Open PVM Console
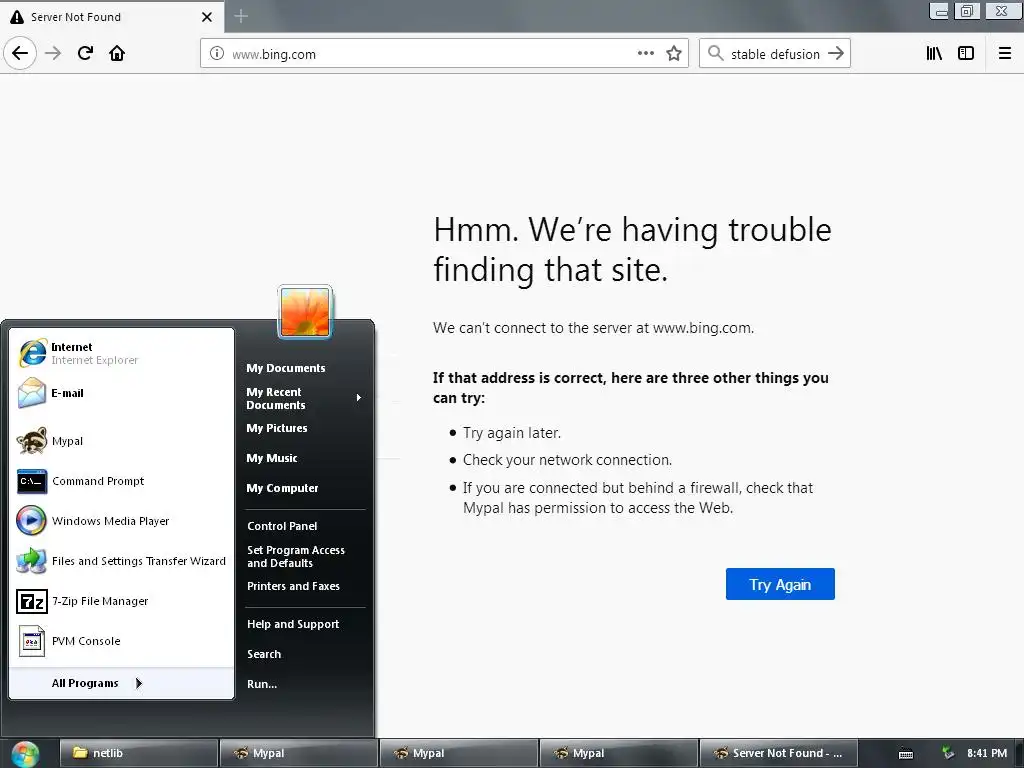Screen dimensions: 1024x768 (121, 641)
